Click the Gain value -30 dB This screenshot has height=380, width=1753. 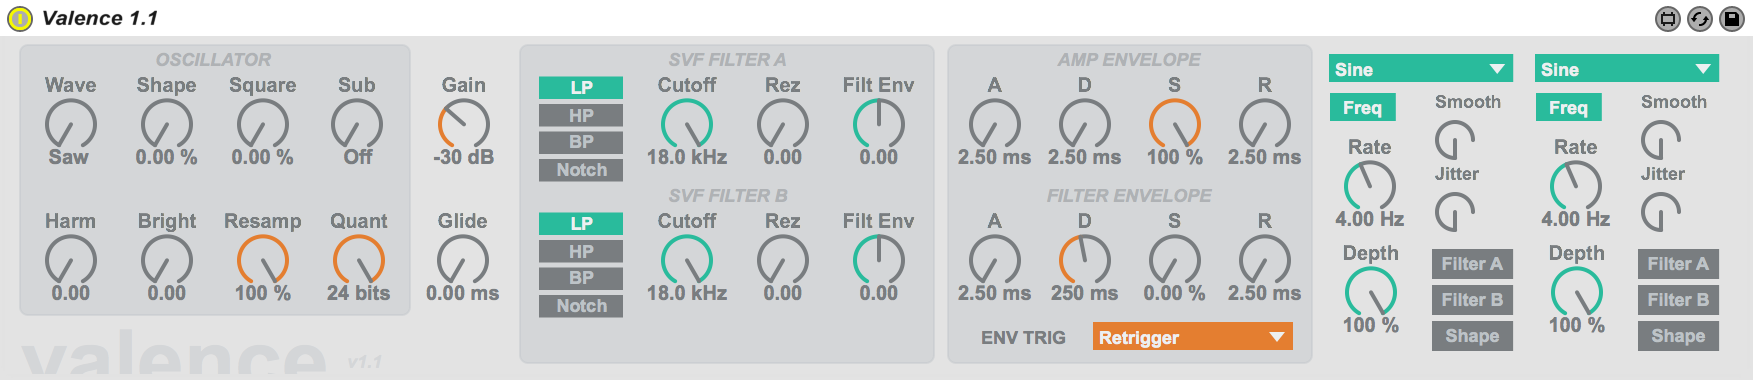pyautogui.click(x=463, y=157)
